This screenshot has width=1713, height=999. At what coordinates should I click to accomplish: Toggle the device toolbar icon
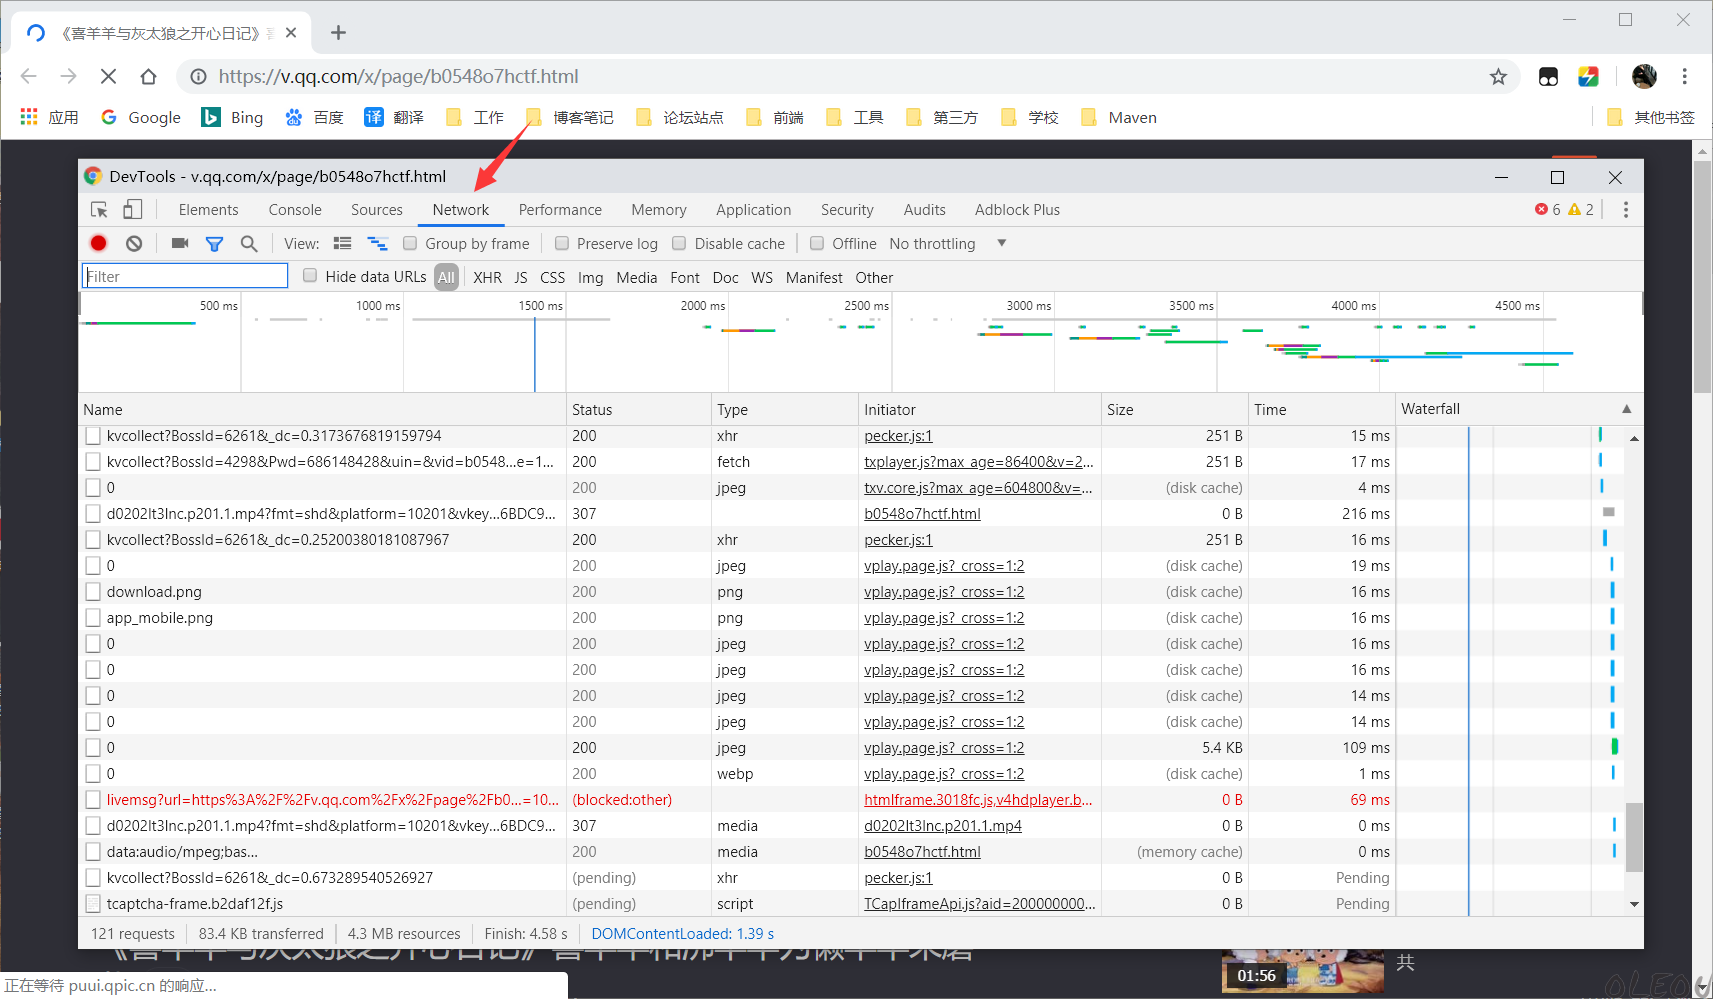[133, 210]
